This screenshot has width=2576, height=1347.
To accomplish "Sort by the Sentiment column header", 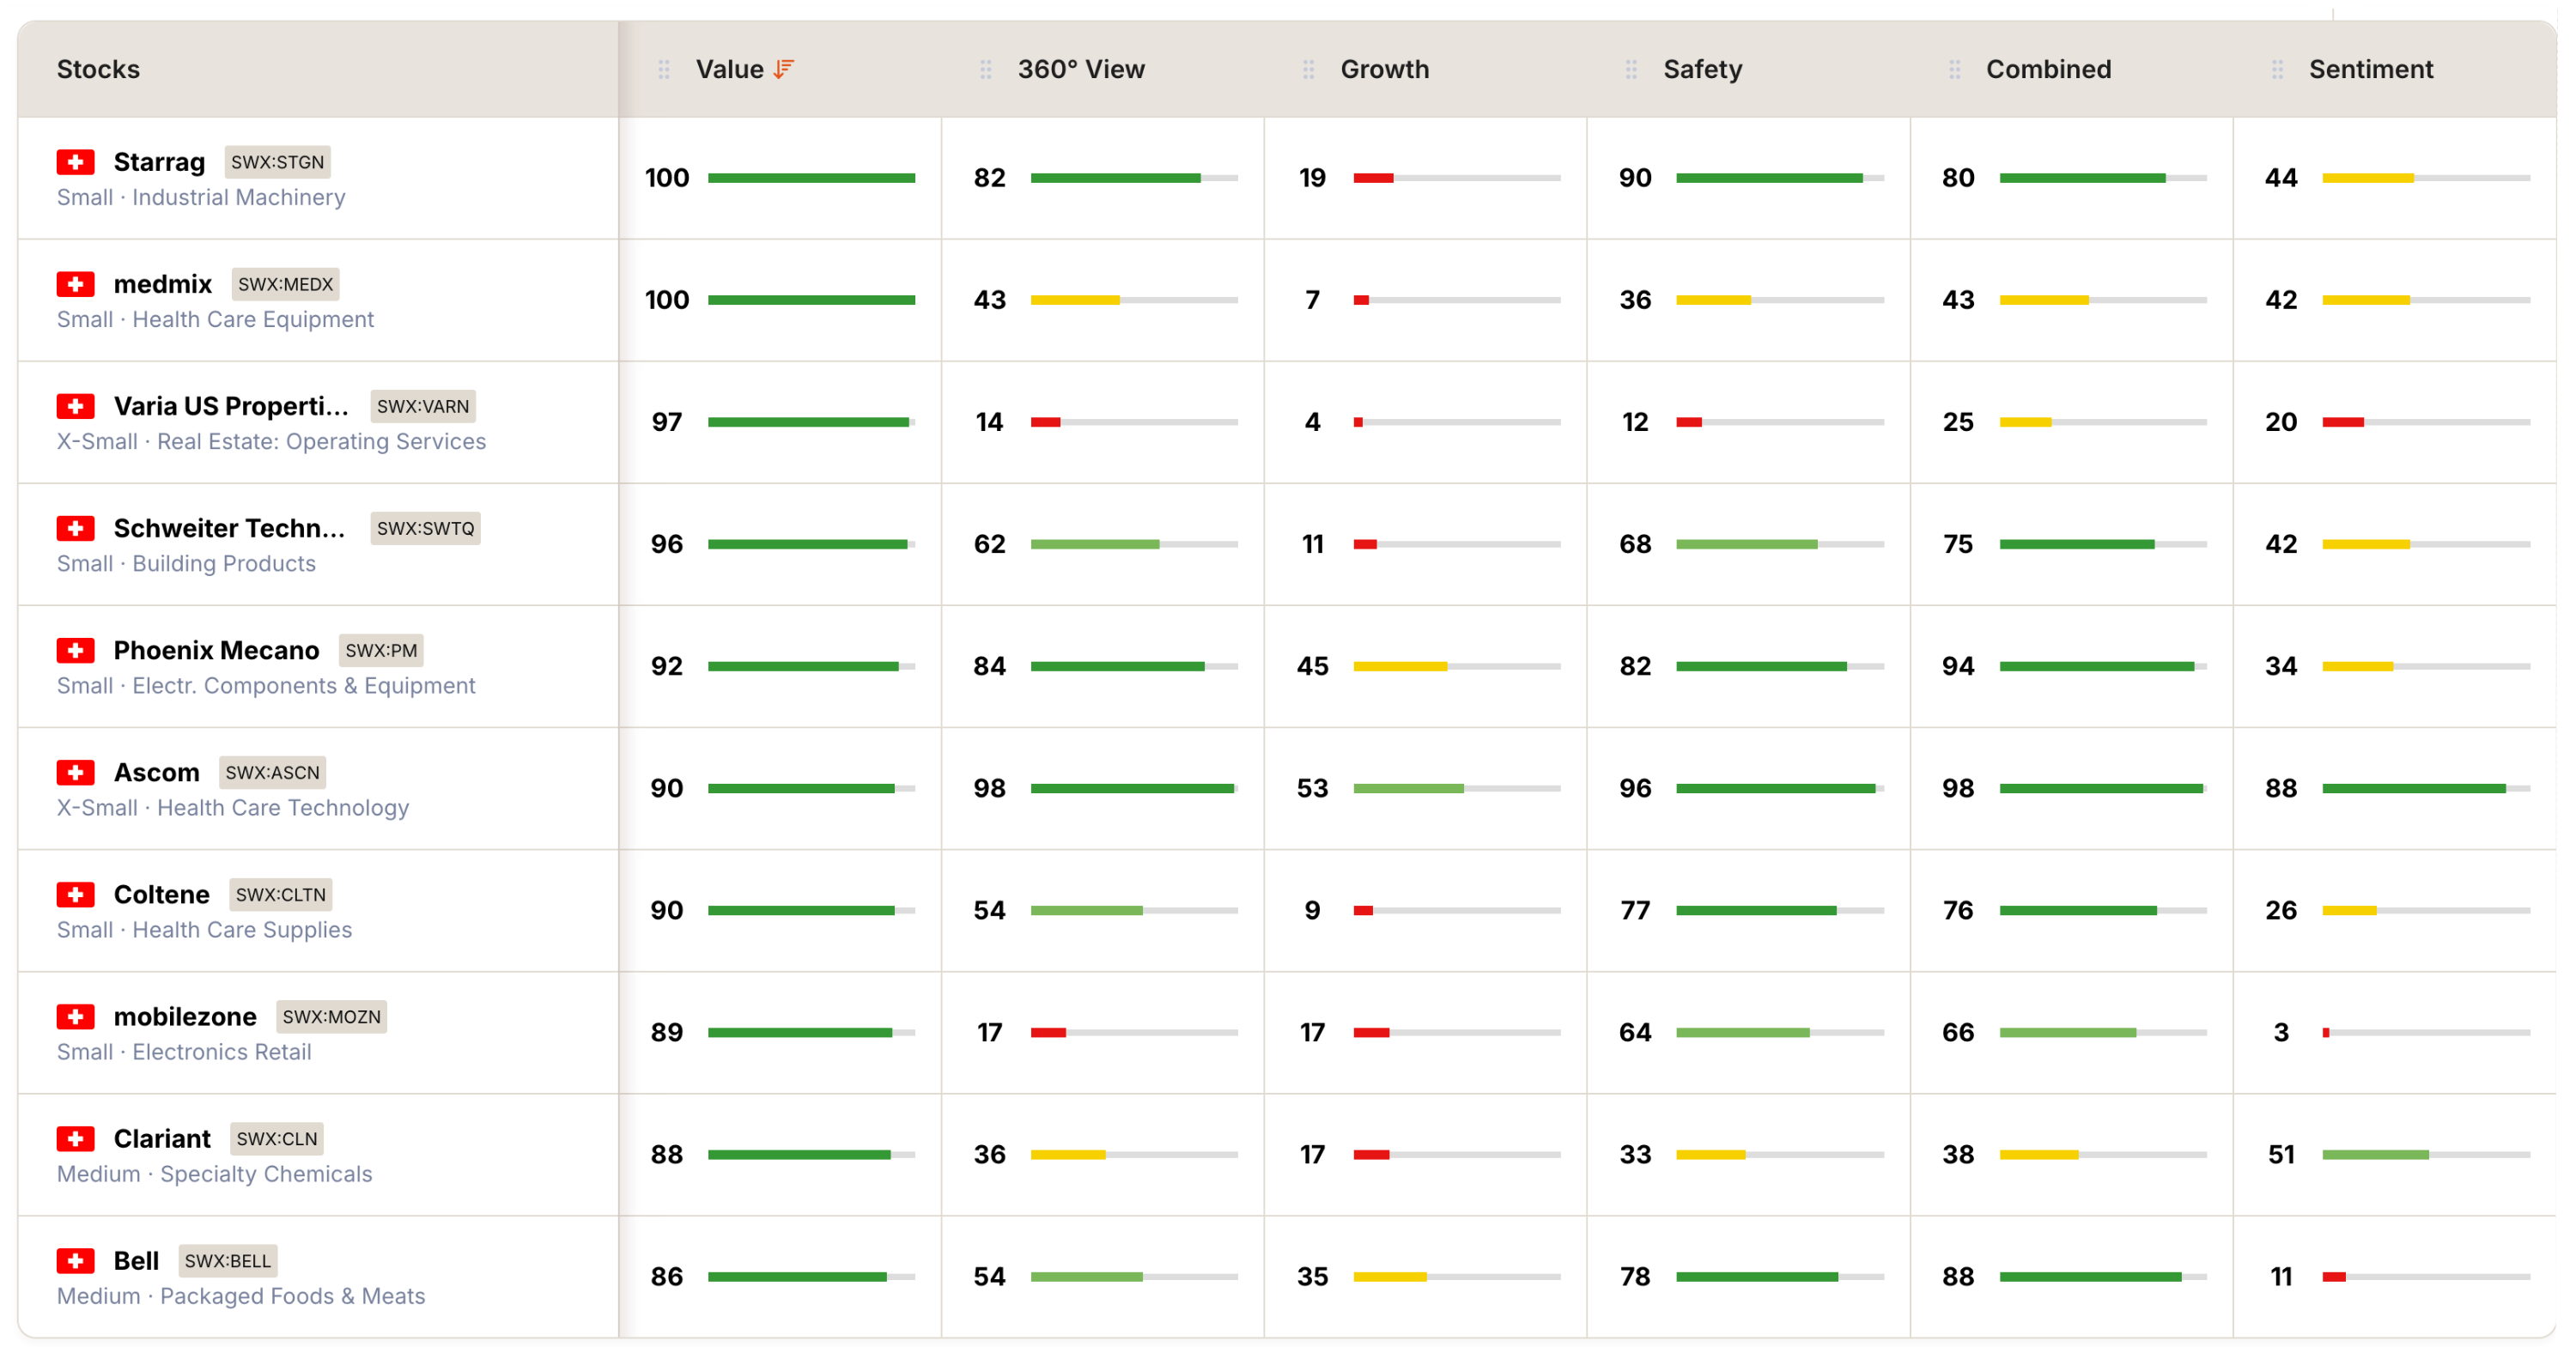I will pyautogui.click(x=2370, y=69).
